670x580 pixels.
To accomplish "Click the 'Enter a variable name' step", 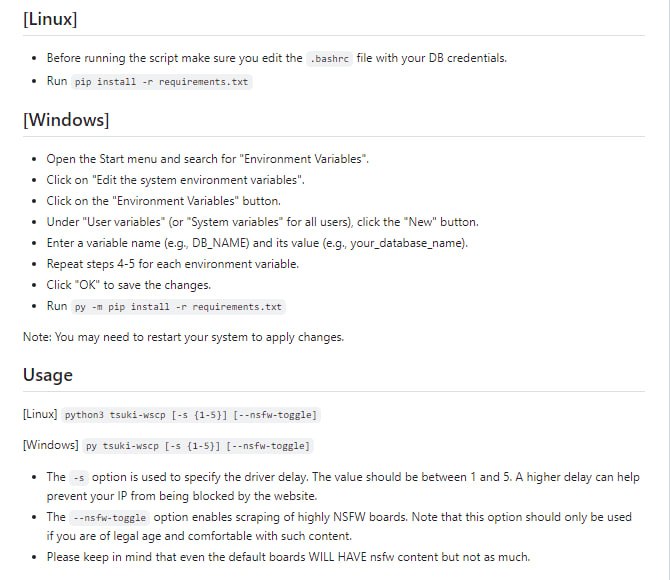I will point(256,243).
